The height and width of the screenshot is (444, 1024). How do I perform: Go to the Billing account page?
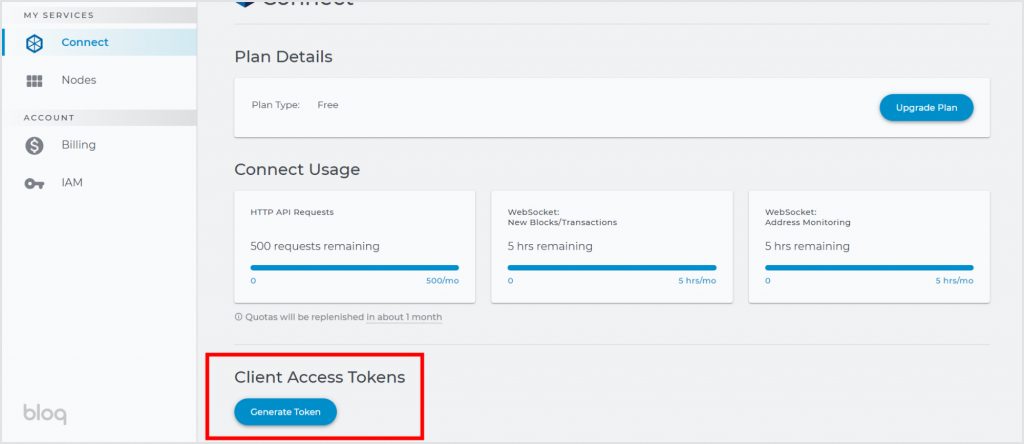click(x=99, y=145)
